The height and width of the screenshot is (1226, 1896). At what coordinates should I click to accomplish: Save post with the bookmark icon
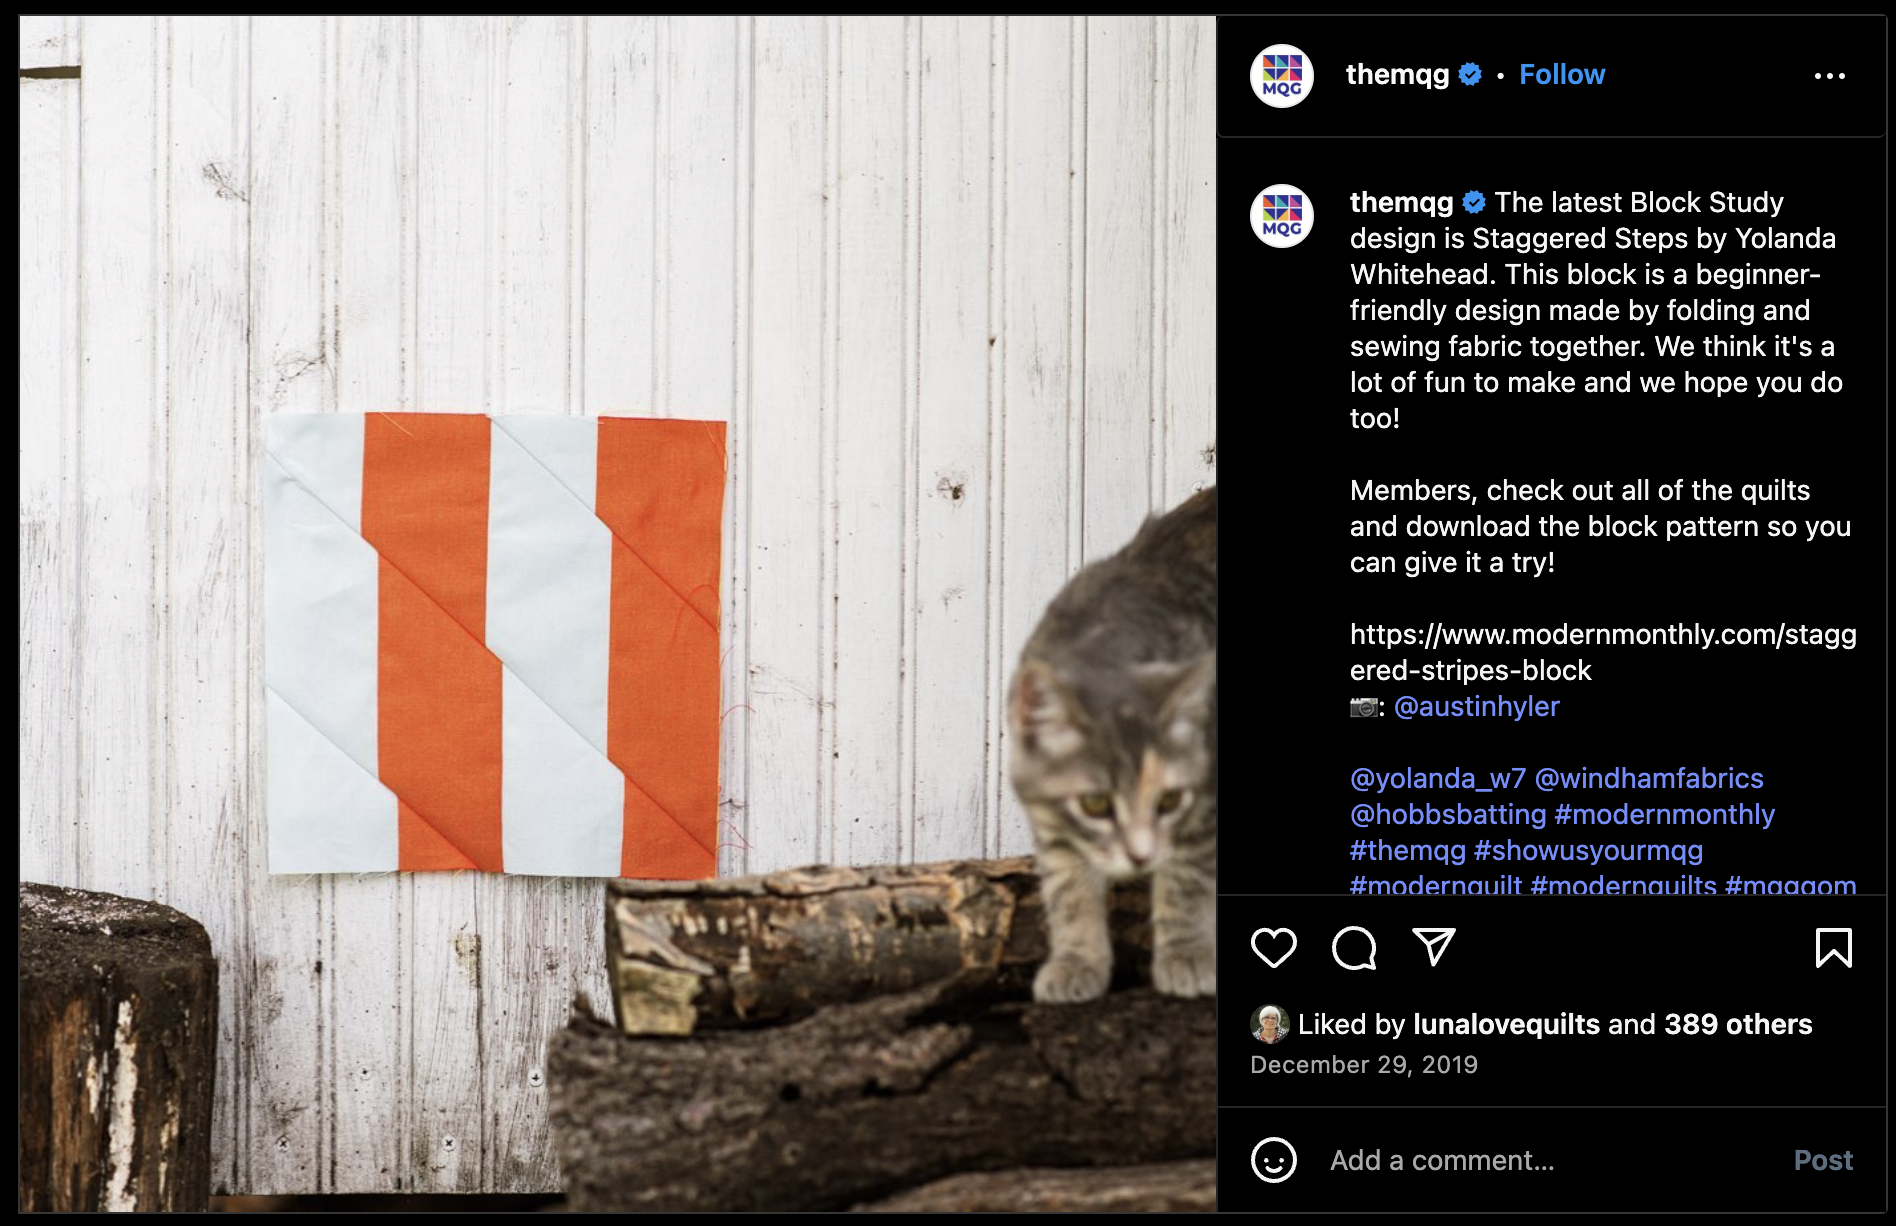1833,948
